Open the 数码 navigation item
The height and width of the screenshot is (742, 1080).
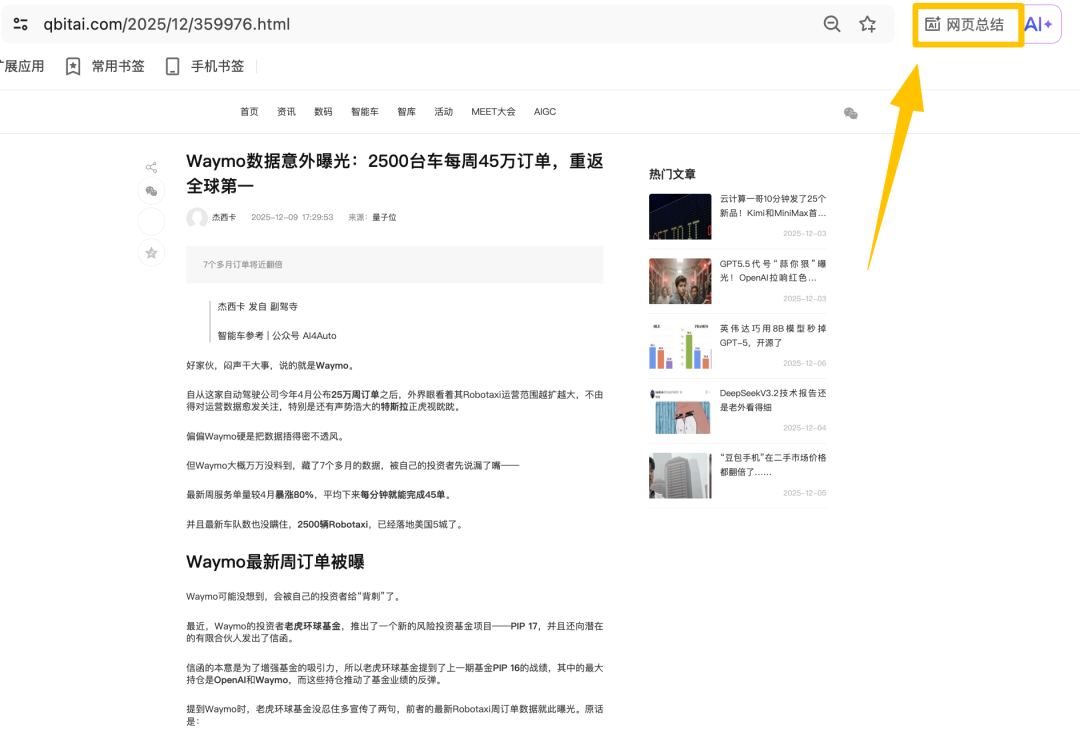[323, 112]
